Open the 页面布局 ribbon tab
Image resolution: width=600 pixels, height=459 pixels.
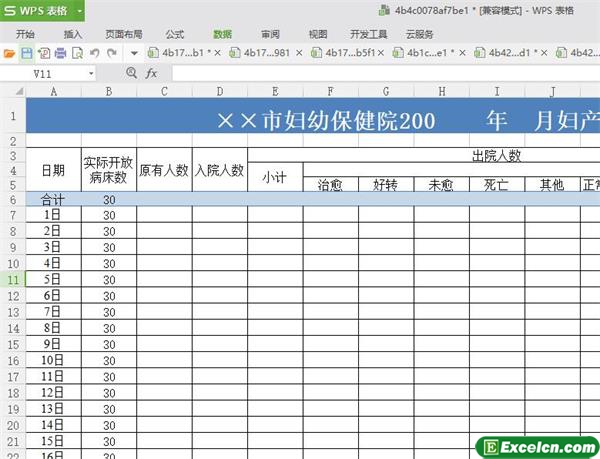tap(124, 34)
